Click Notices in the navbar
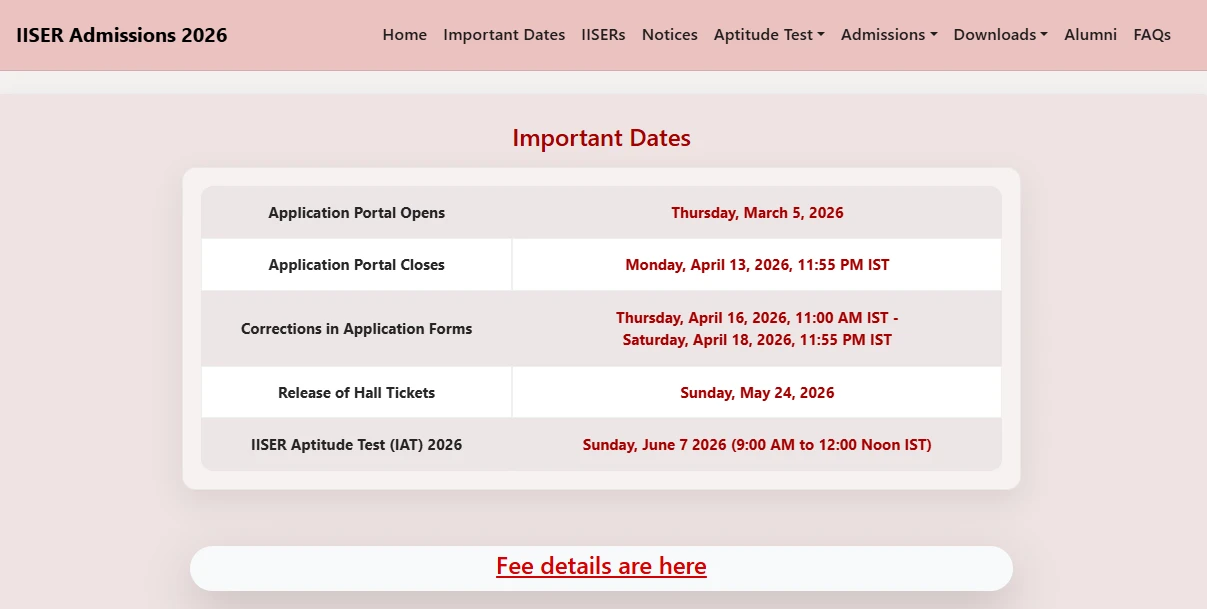The image size is (1207, 609). [x=669, y=34]
